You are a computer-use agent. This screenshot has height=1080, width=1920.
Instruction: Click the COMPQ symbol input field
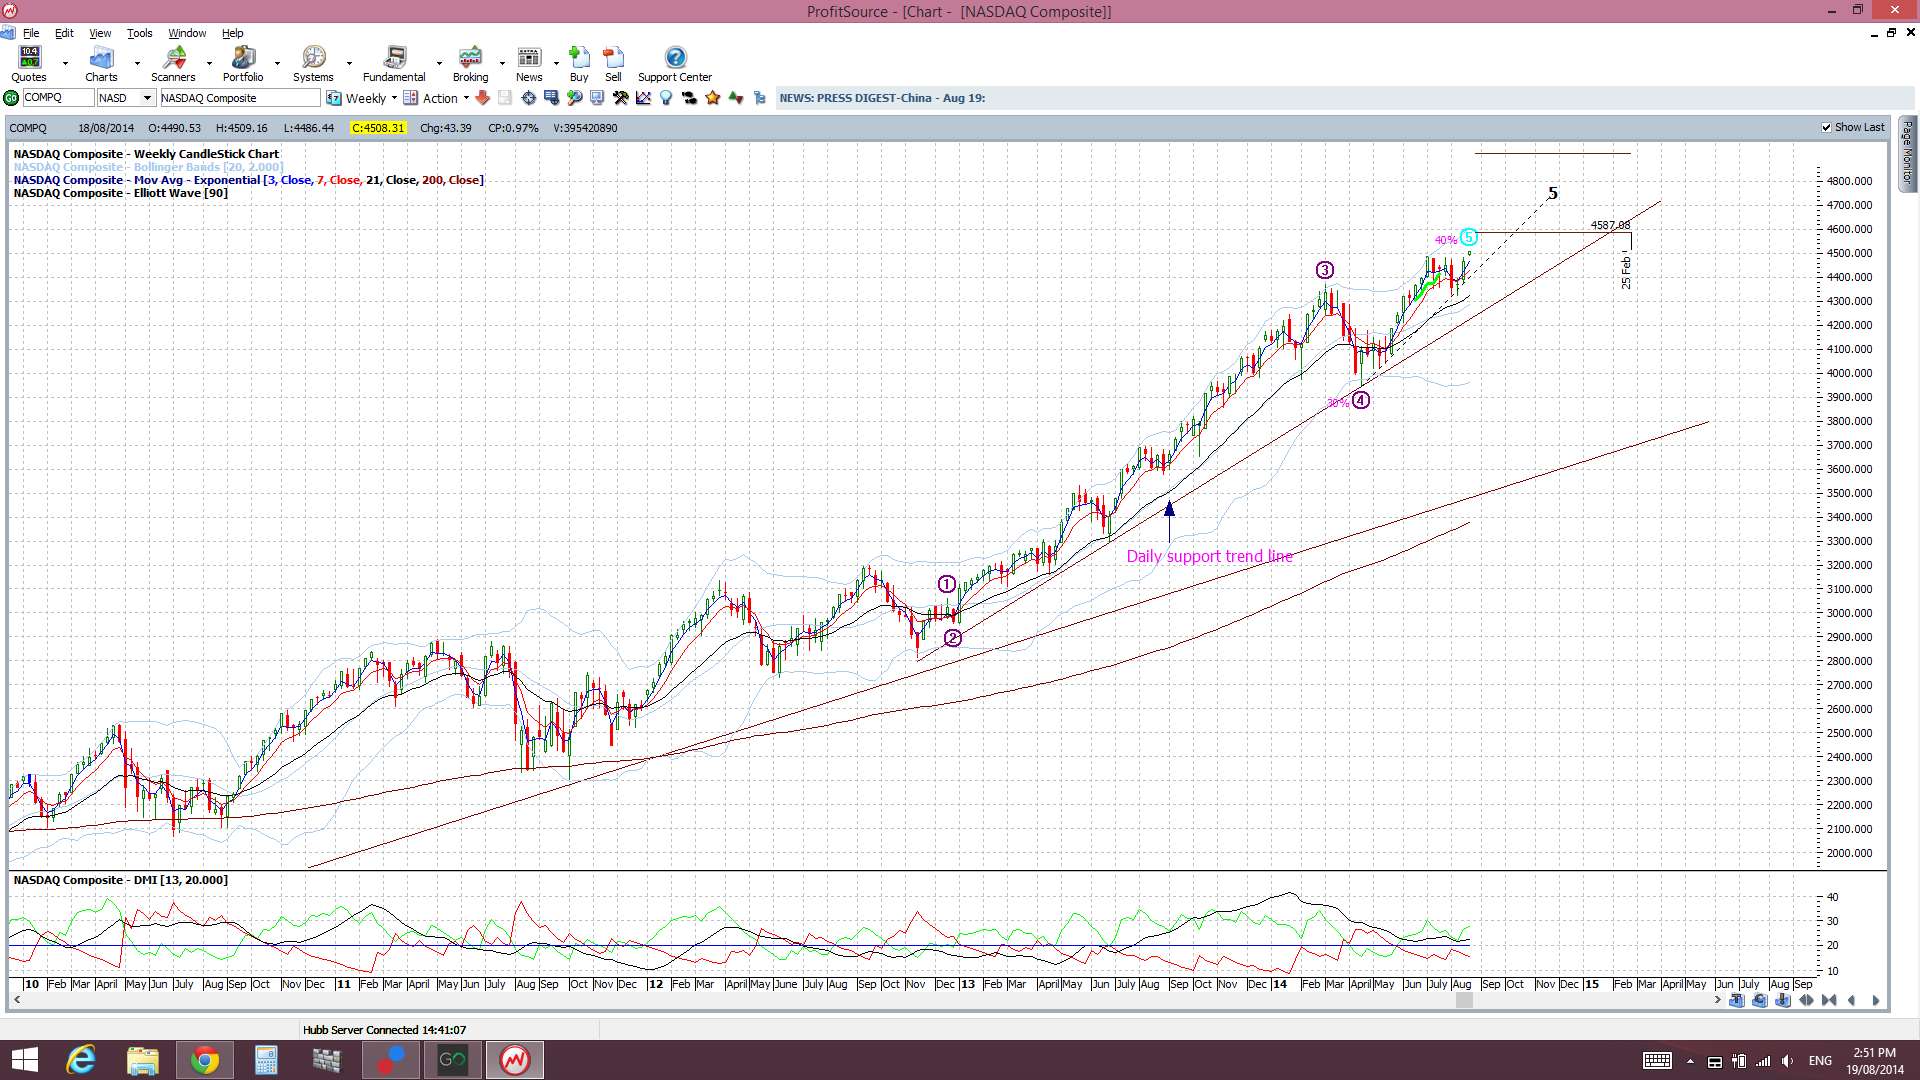(57, 98)
